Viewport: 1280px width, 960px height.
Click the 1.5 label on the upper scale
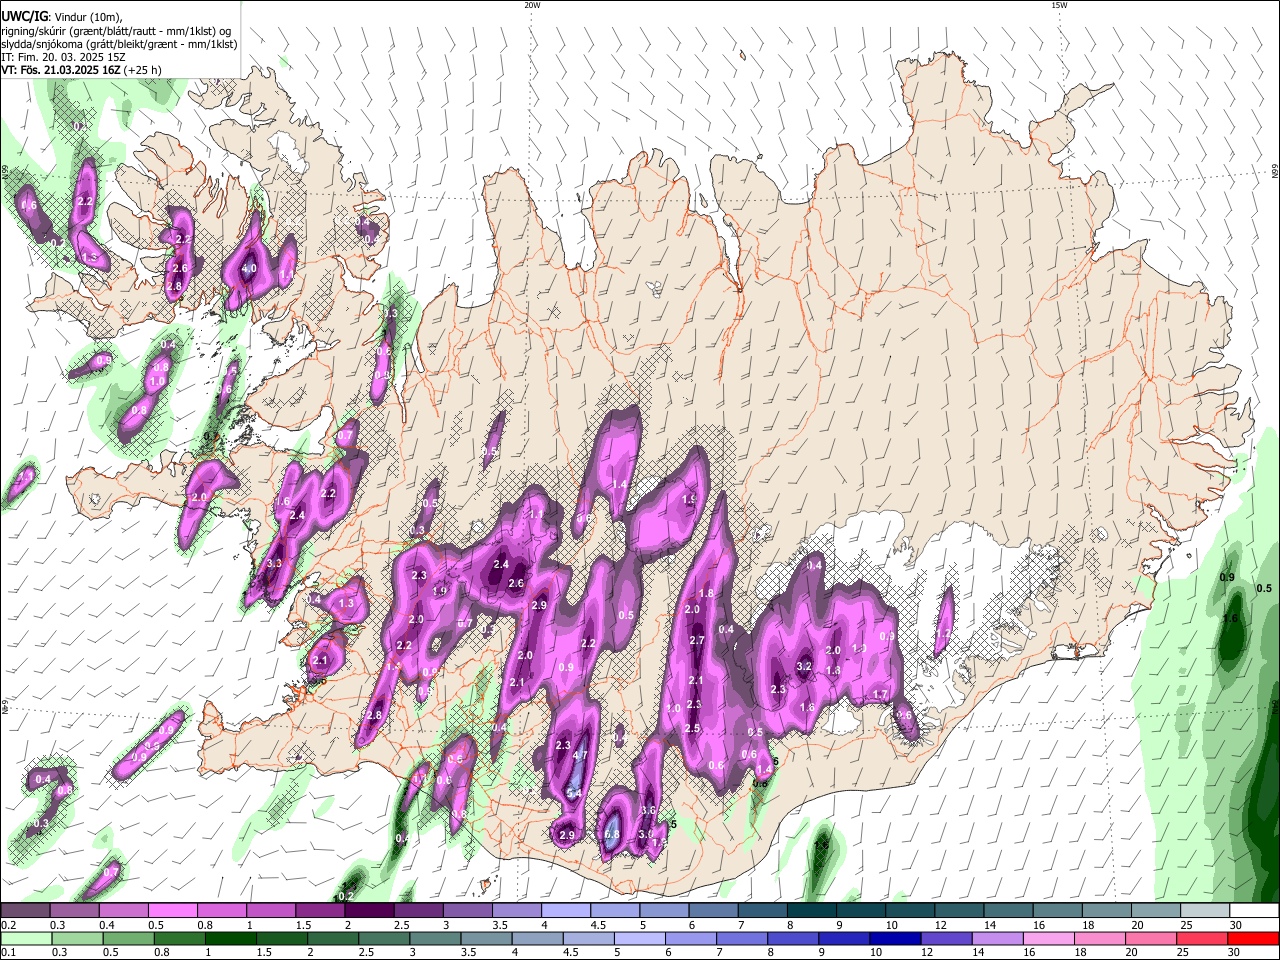[304, 925]
